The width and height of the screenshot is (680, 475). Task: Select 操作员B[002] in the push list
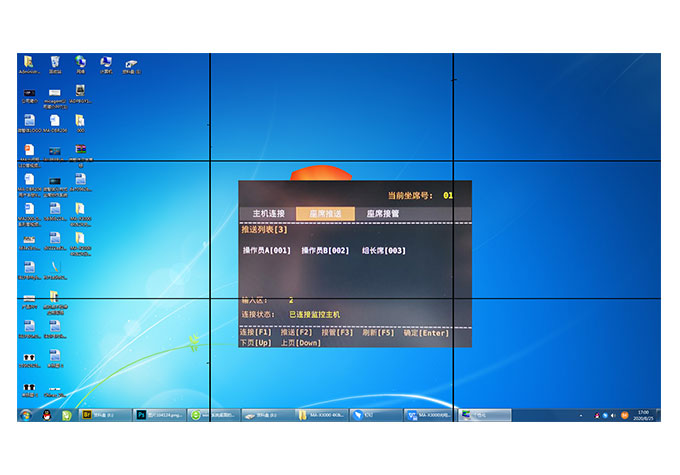(325, 250)
